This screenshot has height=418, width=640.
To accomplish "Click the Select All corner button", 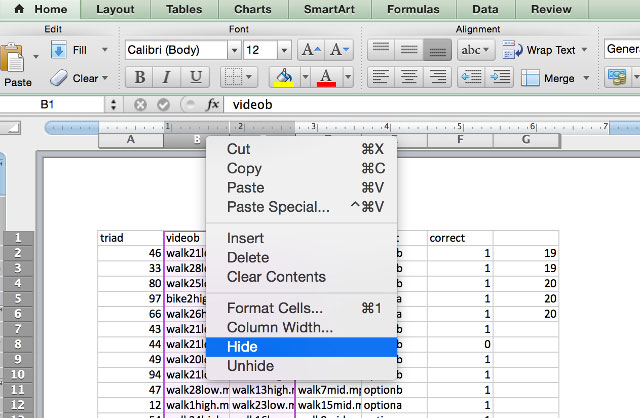I will (x=10, y=128).
